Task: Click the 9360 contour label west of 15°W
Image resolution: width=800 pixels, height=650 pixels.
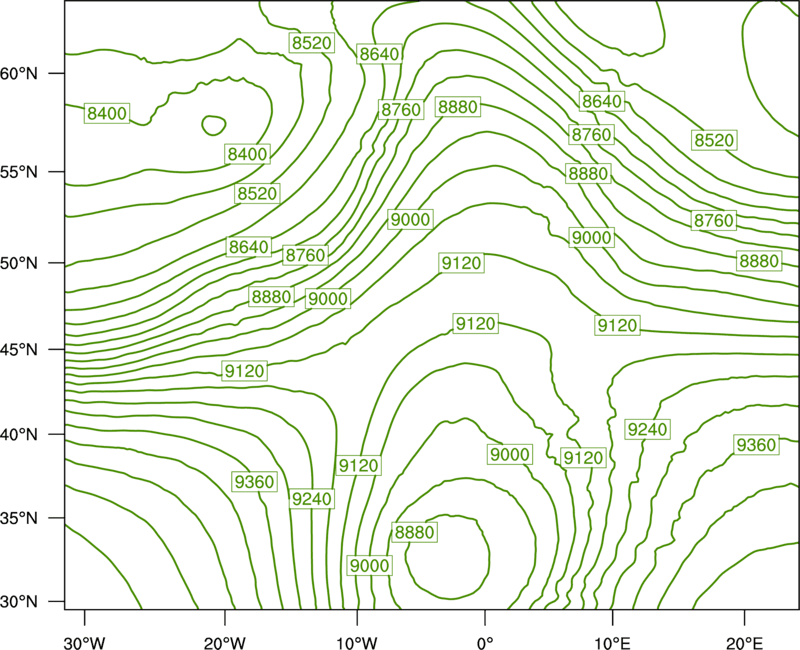Action: coord(255,481)
